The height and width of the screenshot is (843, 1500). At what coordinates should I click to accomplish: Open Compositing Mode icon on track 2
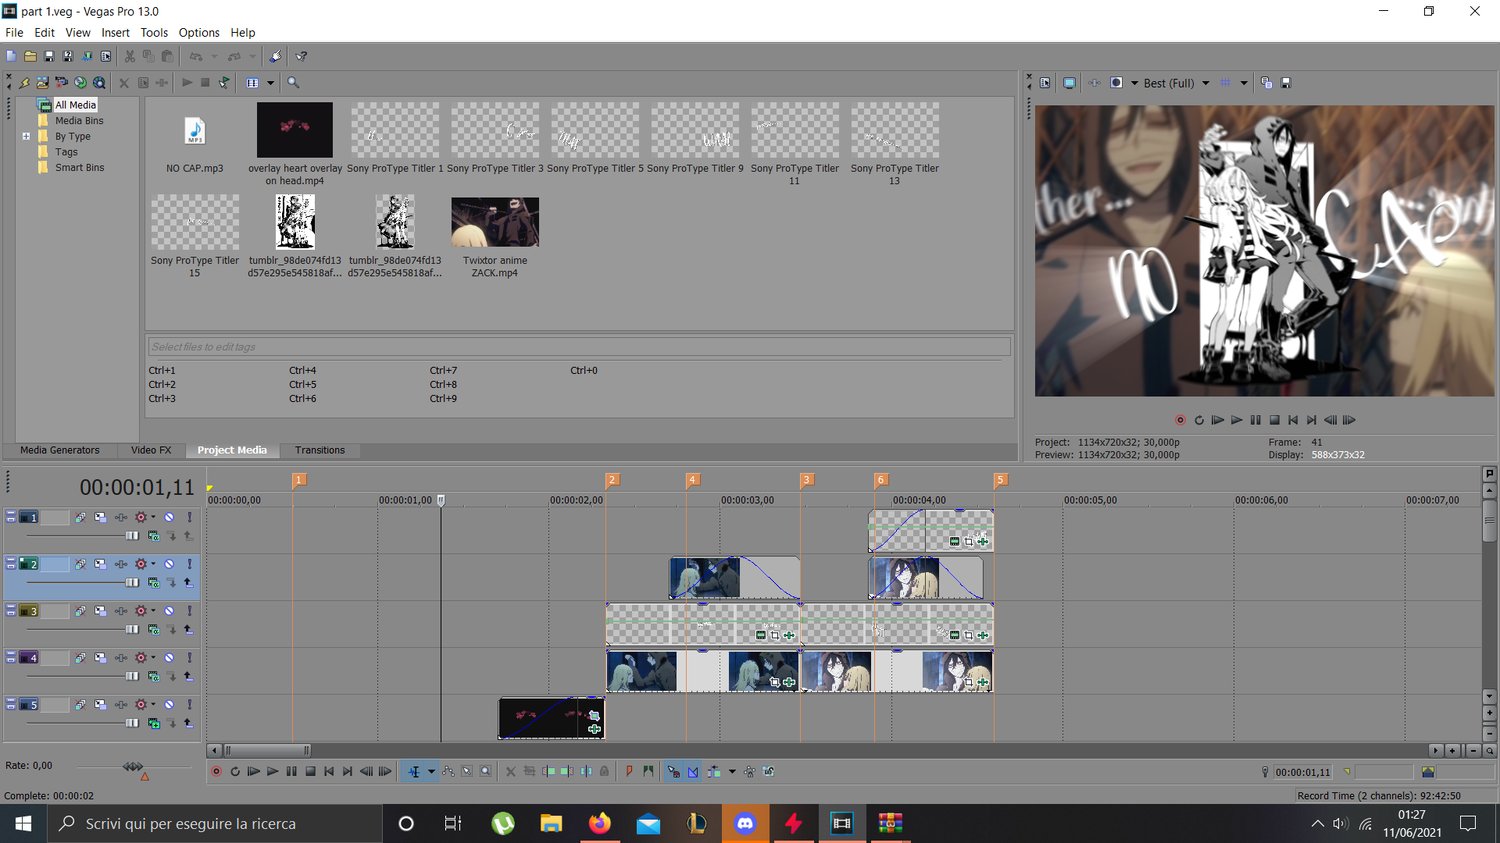153,582
